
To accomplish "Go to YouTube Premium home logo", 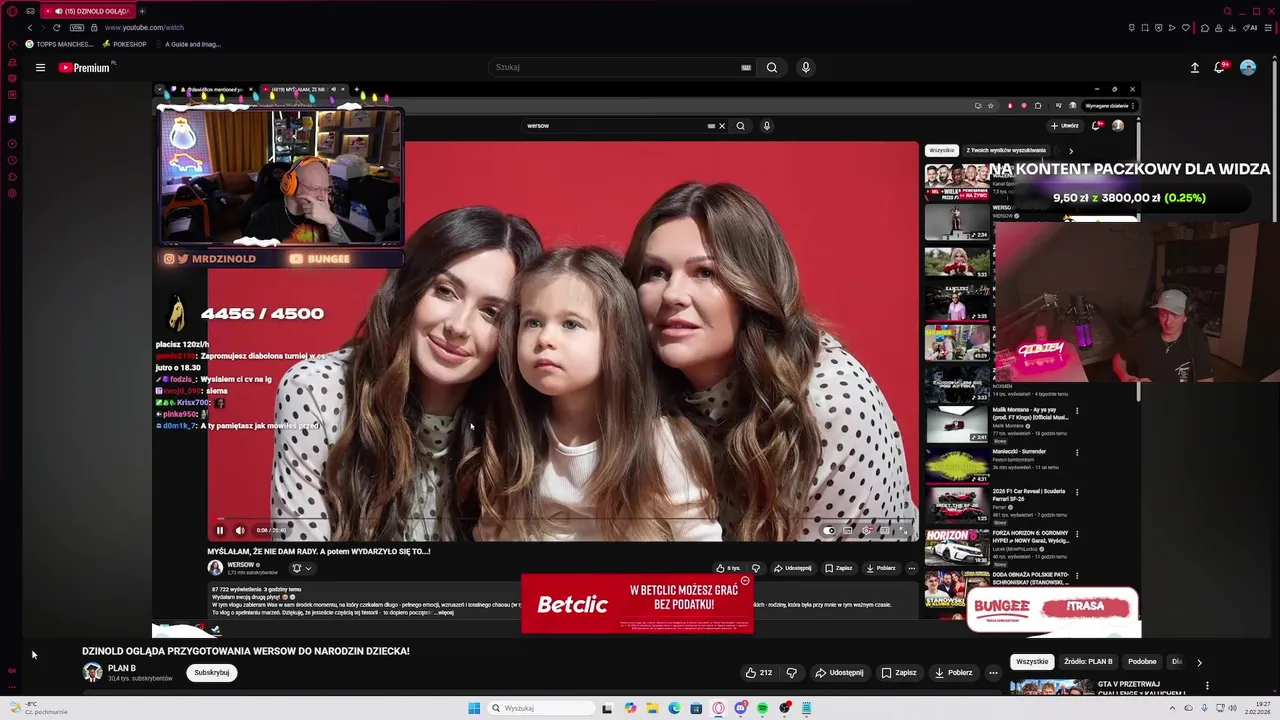I will [x=84, y=68].
